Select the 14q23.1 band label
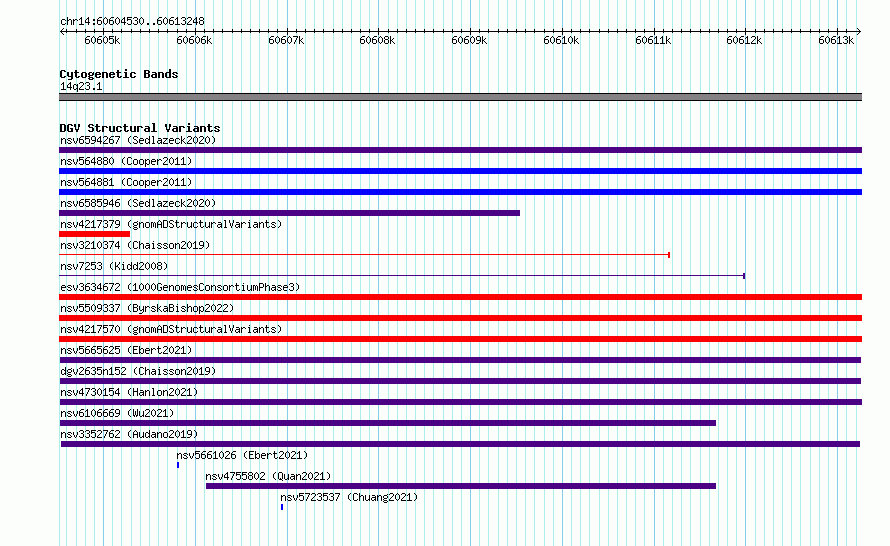Screen dimensions: 890x546 pos(81,86)
